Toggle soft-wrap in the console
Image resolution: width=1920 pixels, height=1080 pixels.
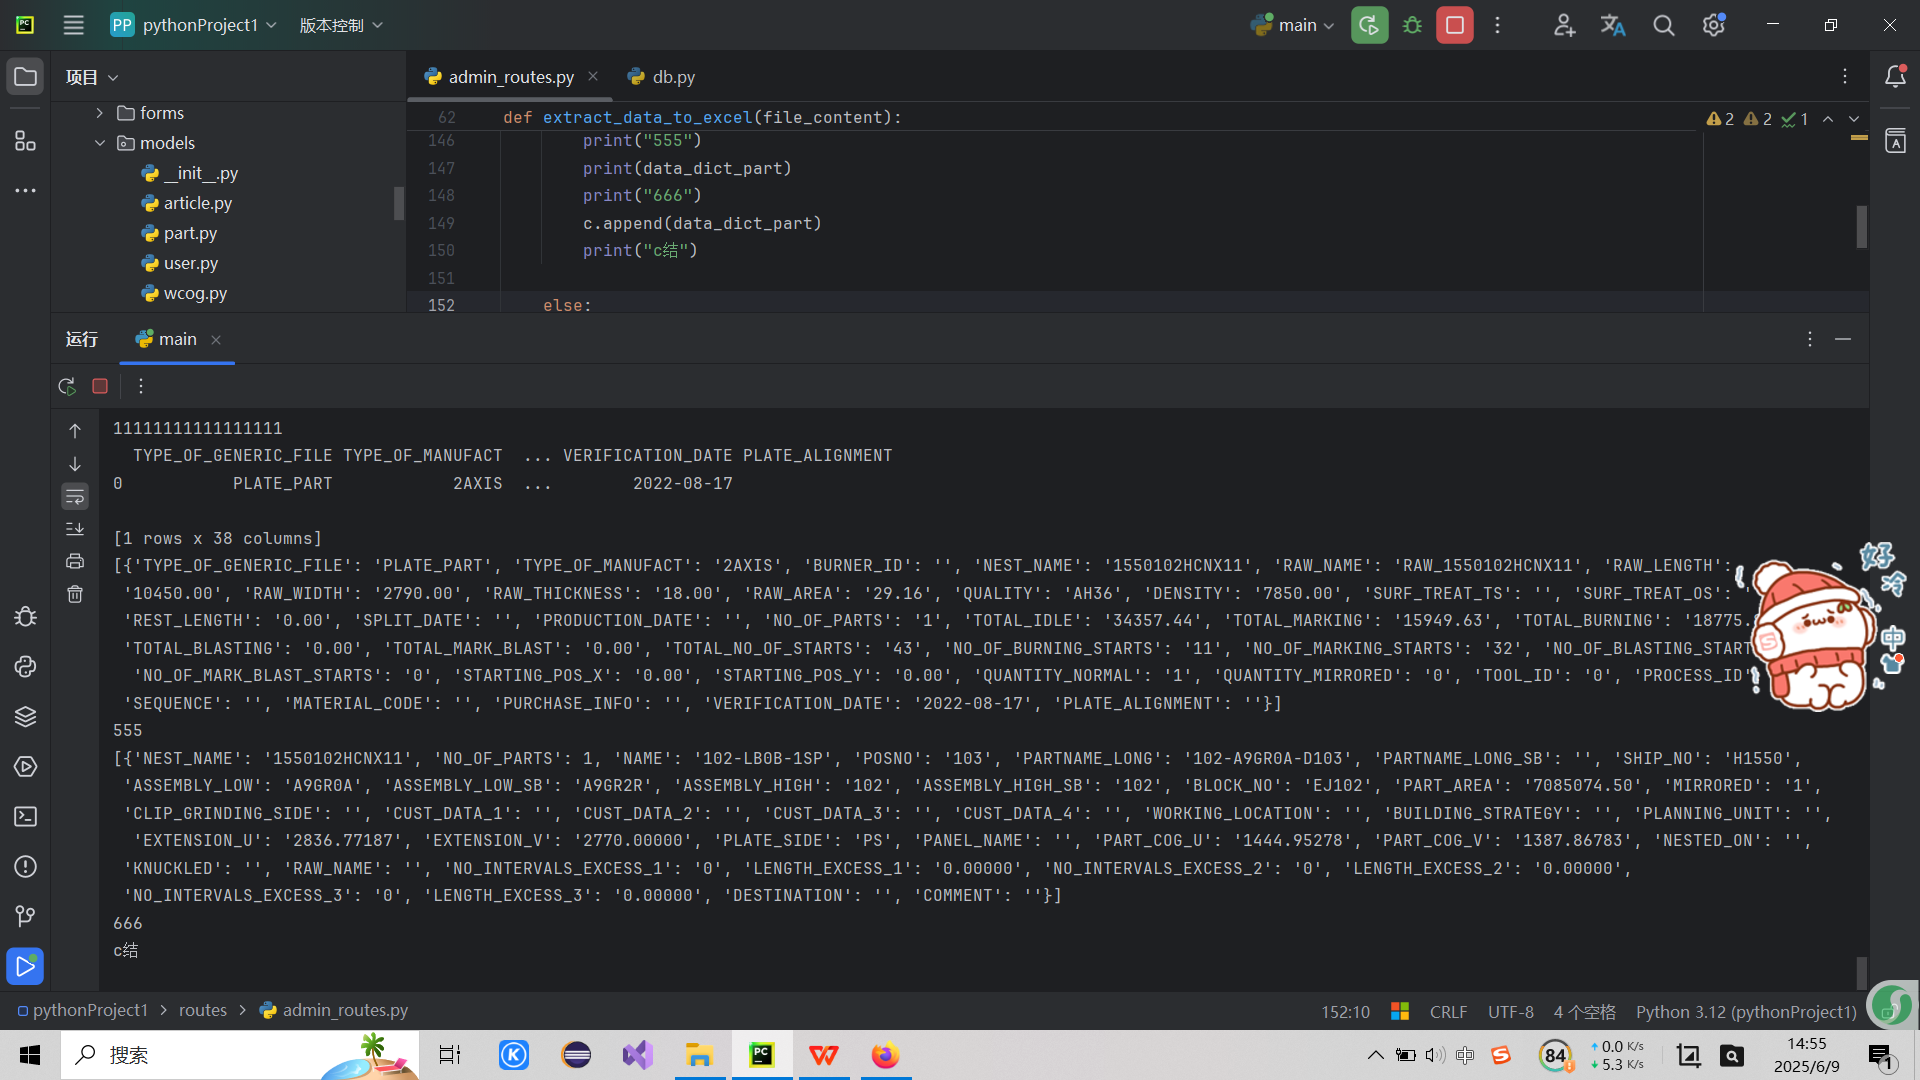click(75, 496)
